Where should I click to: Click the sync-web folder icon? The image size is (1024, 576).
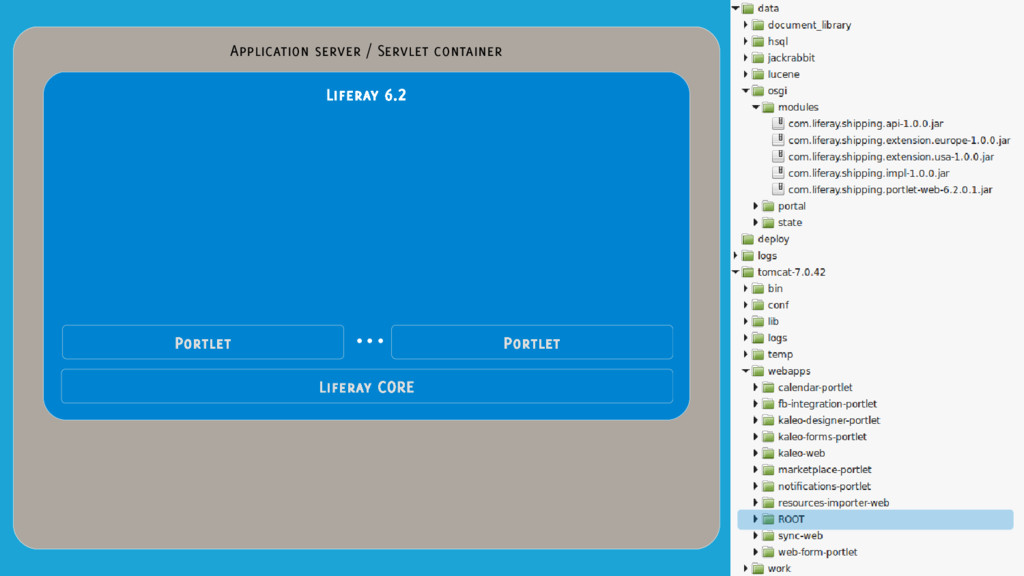pyautogui.click(x=769, y=536)
